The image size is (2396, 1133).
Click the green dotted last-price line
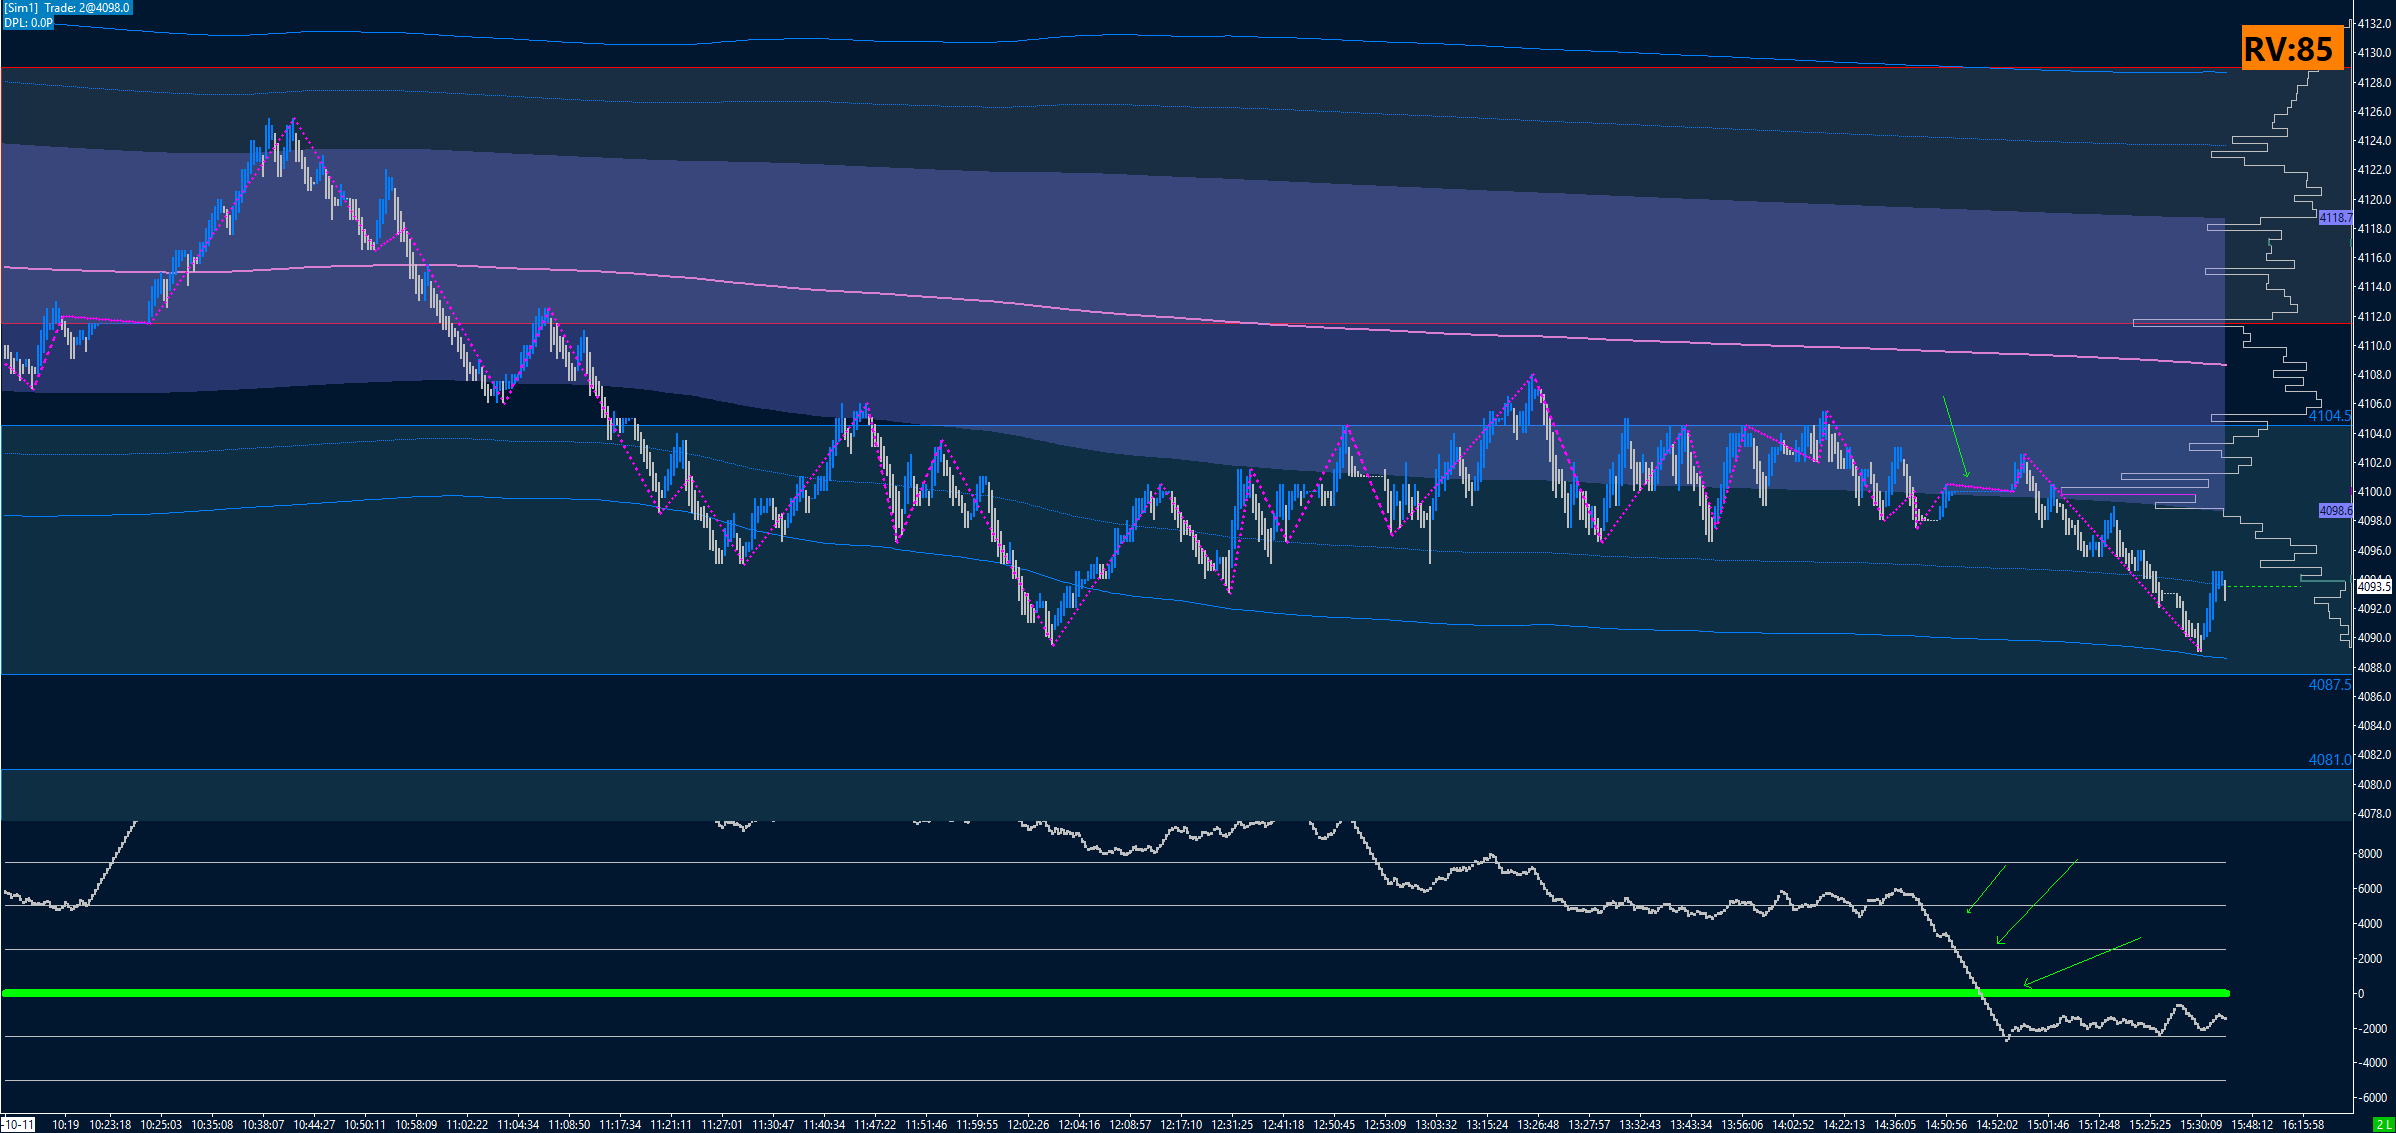(x=2265, y=586)
